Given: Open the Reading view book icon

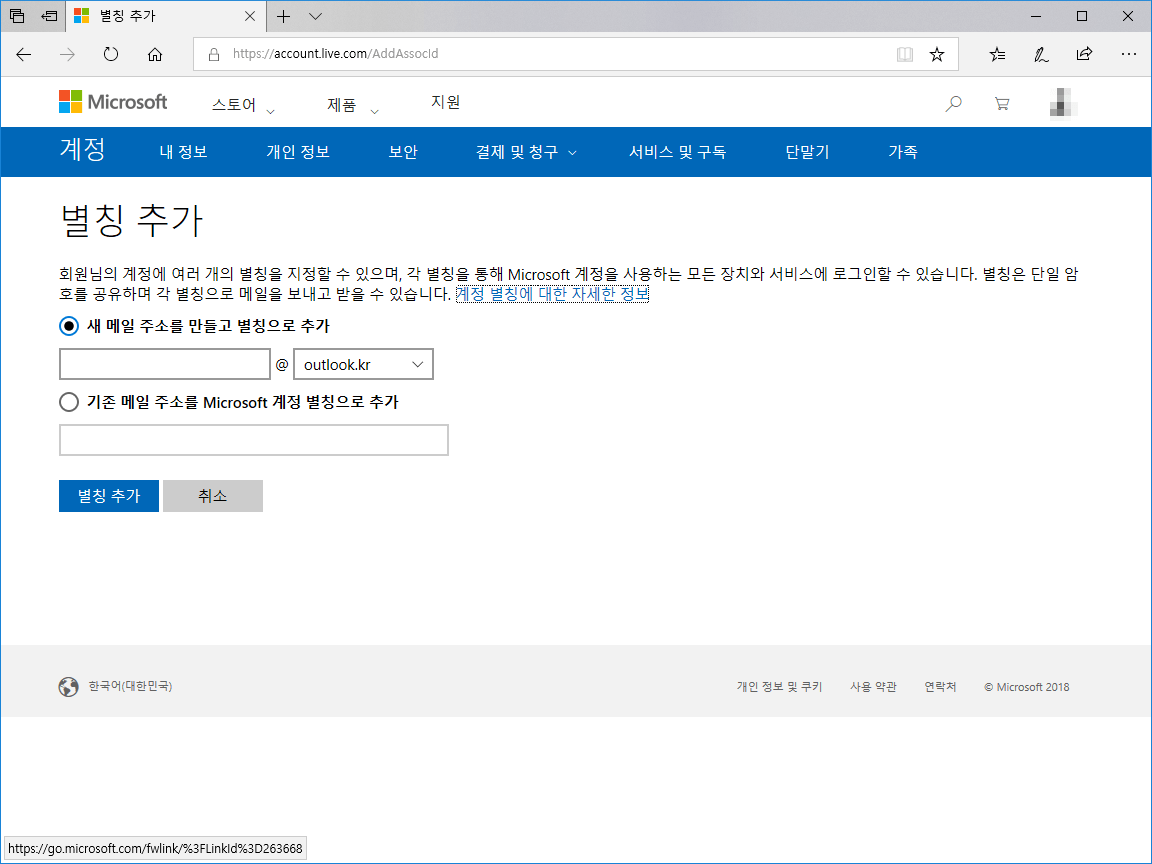Looking at the screenshot, I should coord(904,54).
